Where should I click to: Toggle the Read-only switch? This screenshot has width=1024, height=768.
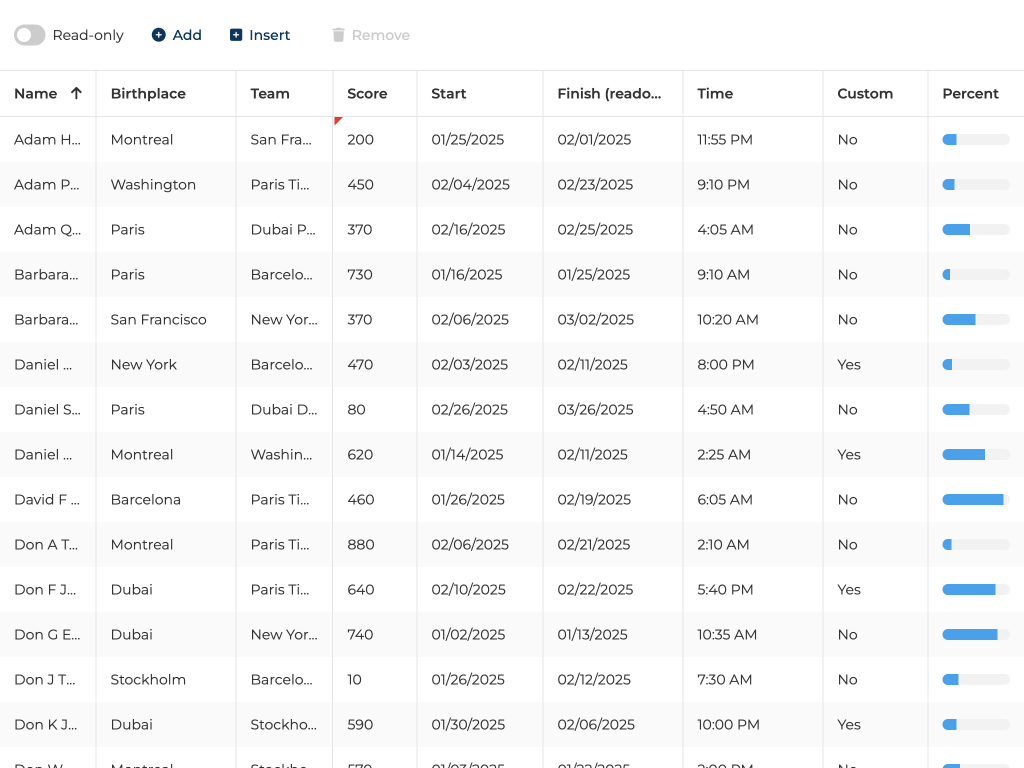point(30,35)
